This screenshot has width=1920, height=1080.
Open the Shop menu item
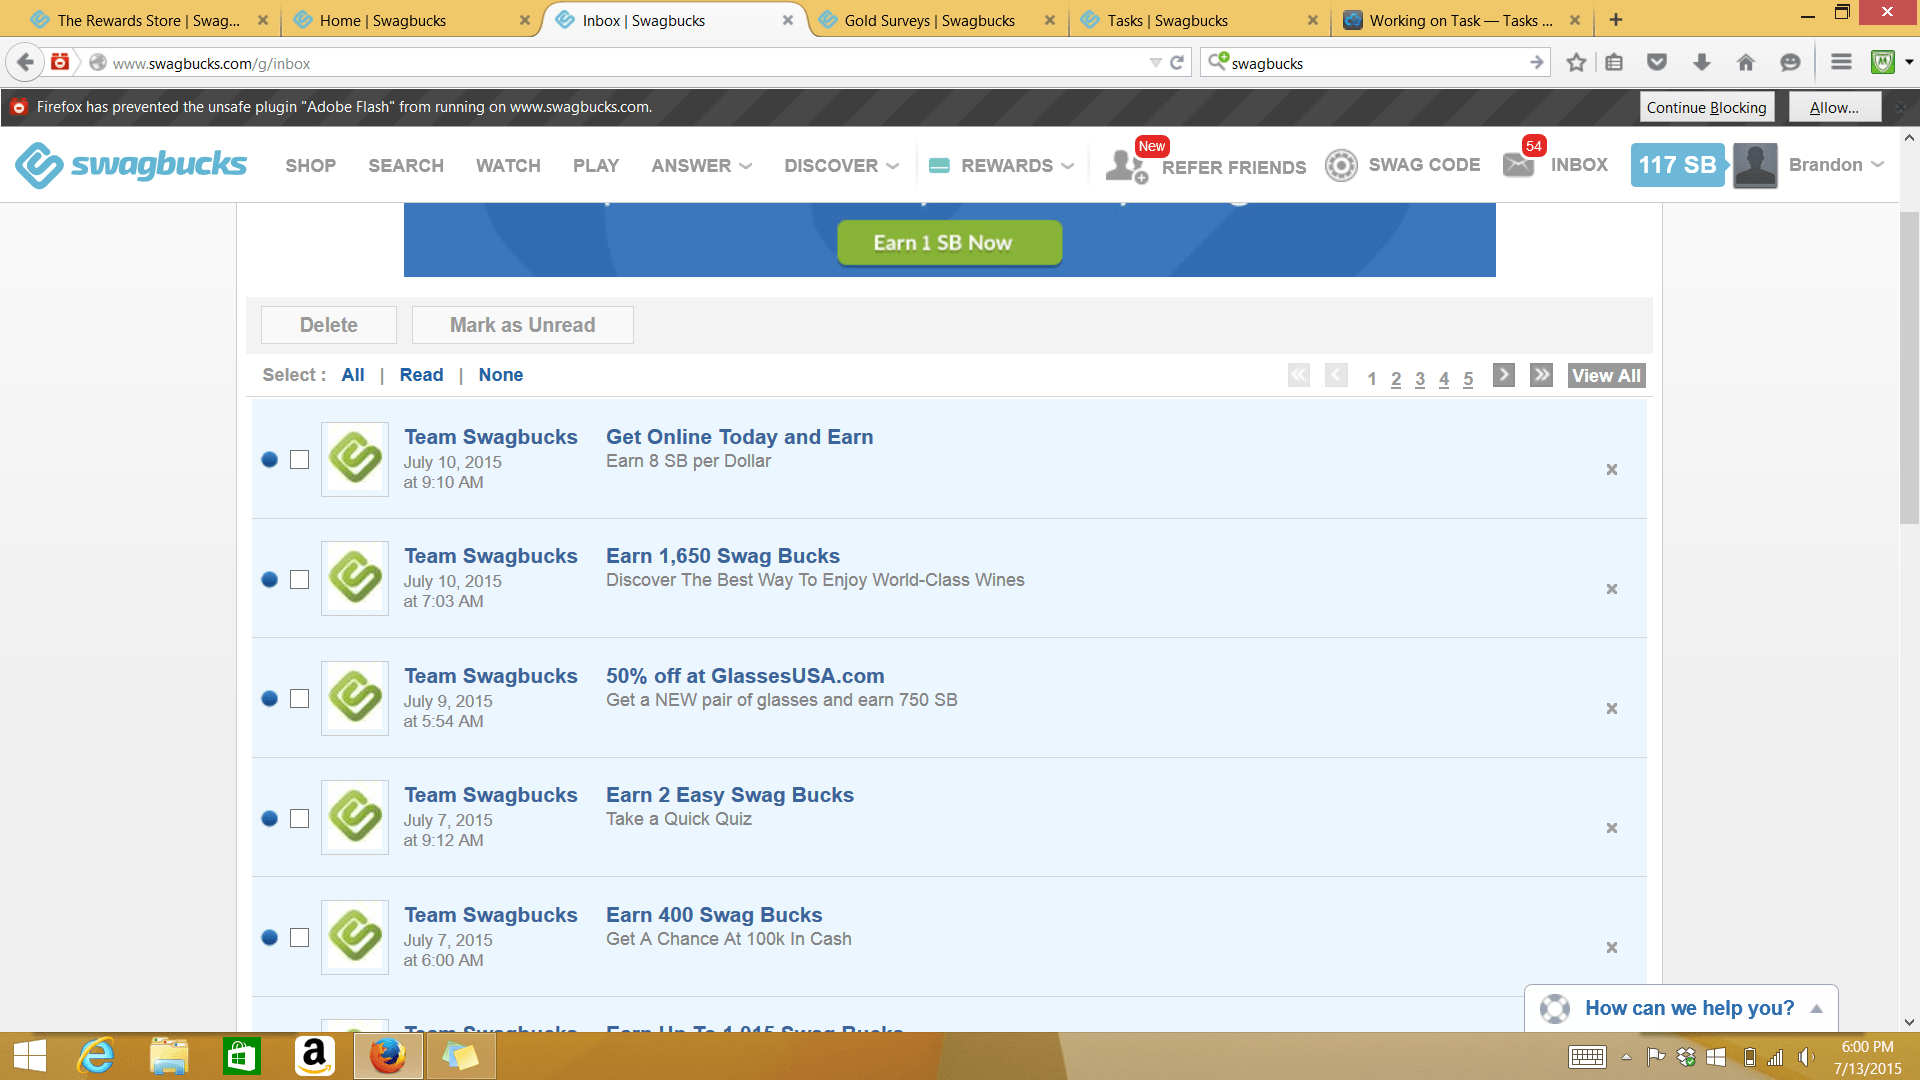click(x=310, y=165)
